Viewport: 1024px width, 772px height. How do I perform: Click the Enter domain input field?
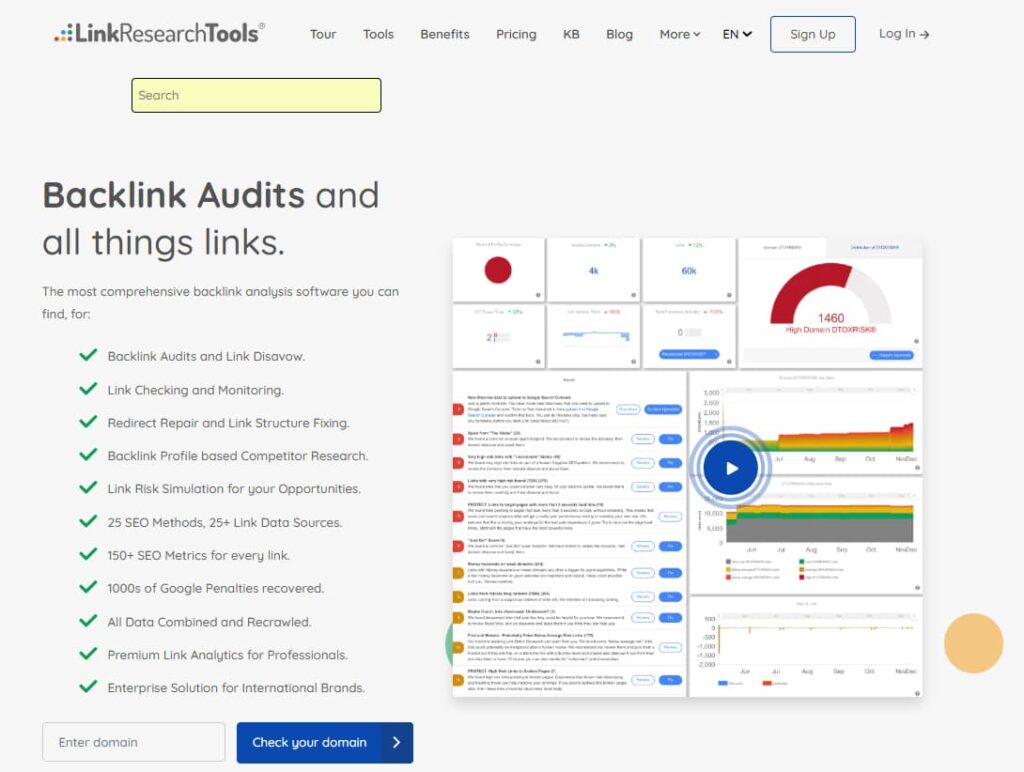tap(134, 742)
